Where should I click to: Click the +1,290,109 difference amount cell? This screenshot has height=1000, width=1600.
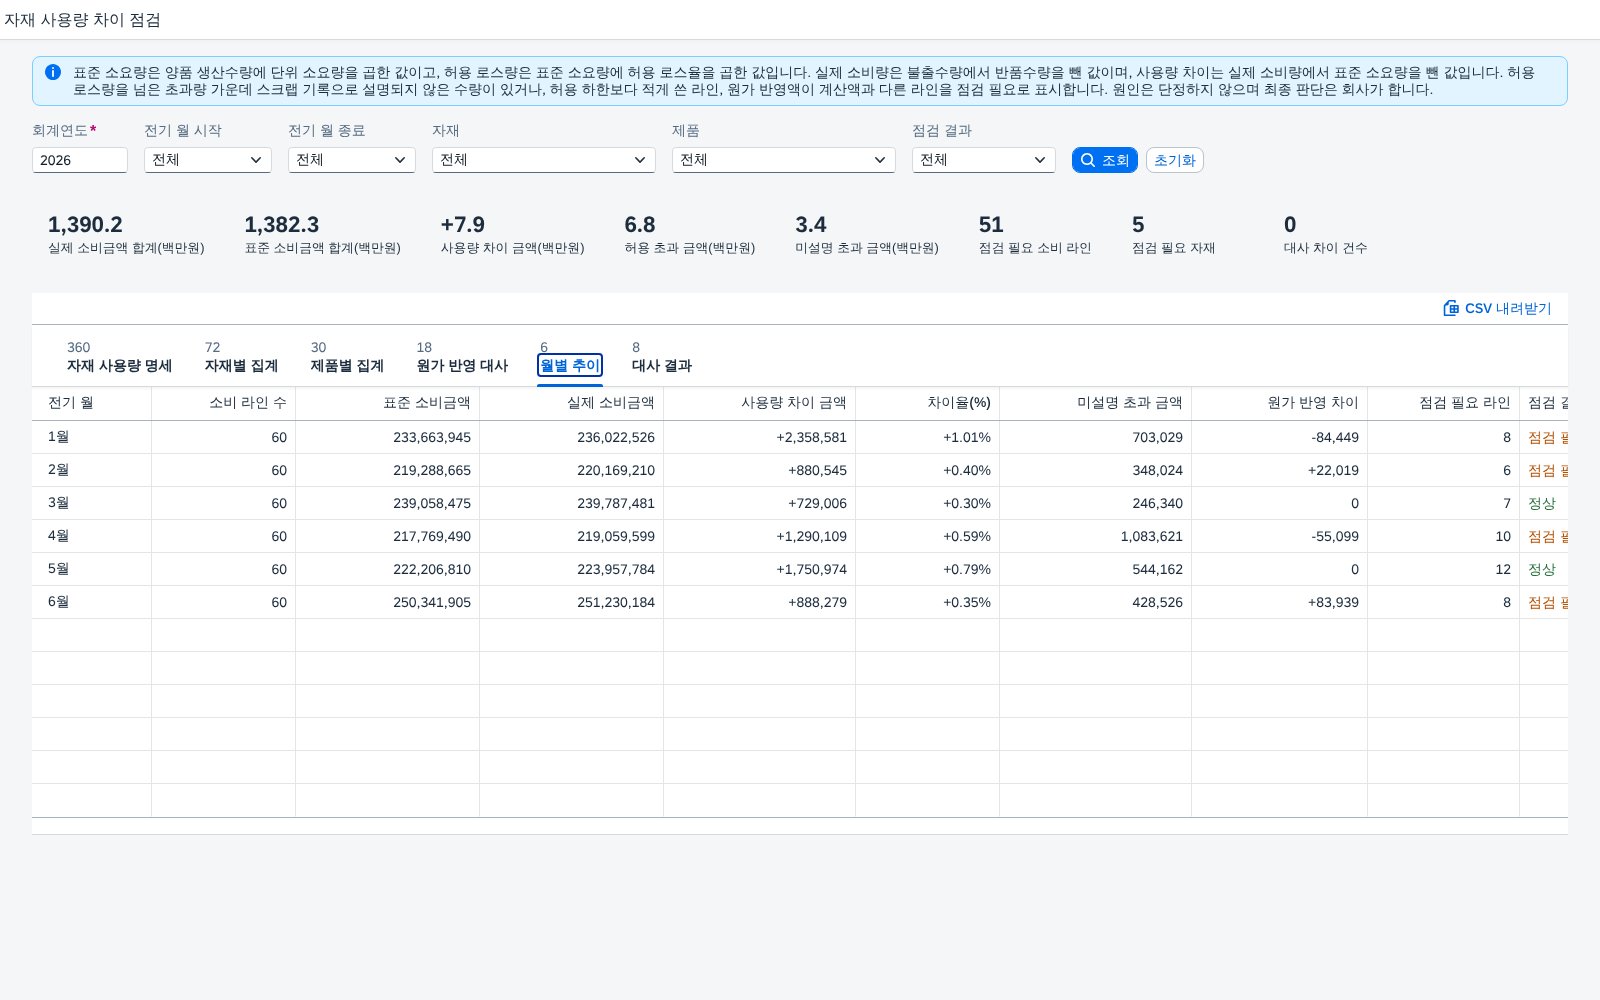coord(759,536)
